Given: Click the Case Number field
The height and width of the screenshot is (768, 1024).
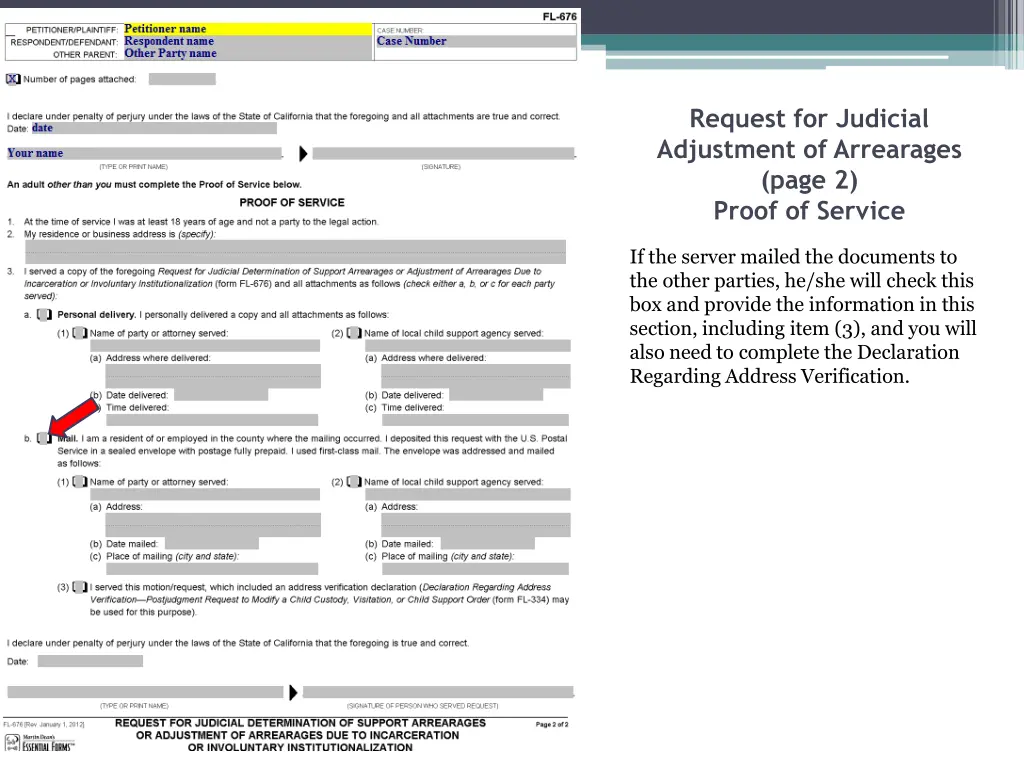Looking at the screenshot, I should click(475, 41).
